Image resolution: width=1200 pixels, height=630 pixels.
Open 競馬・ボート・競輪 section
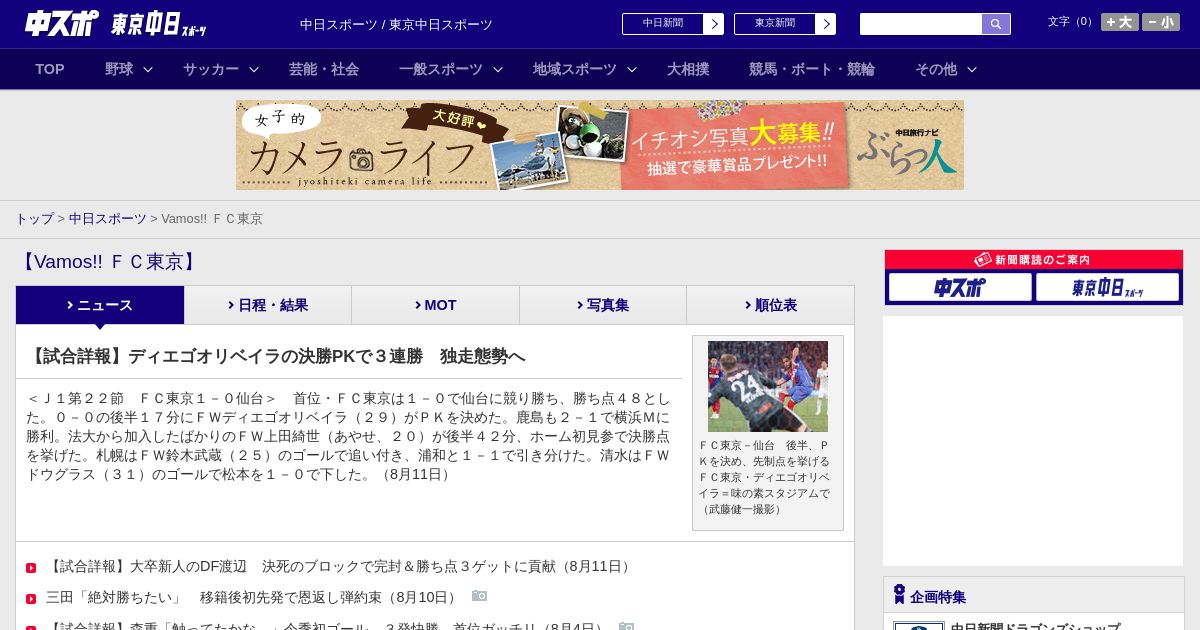click(x=812, y=69)
